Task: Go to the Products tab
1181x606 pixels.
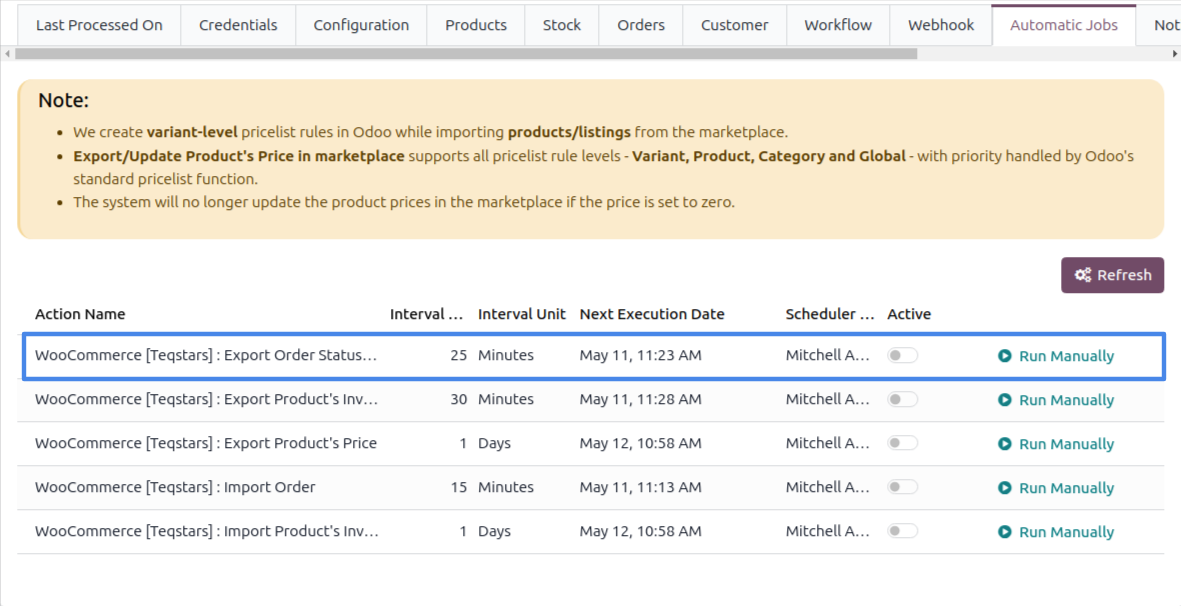Action: point(476,25)
